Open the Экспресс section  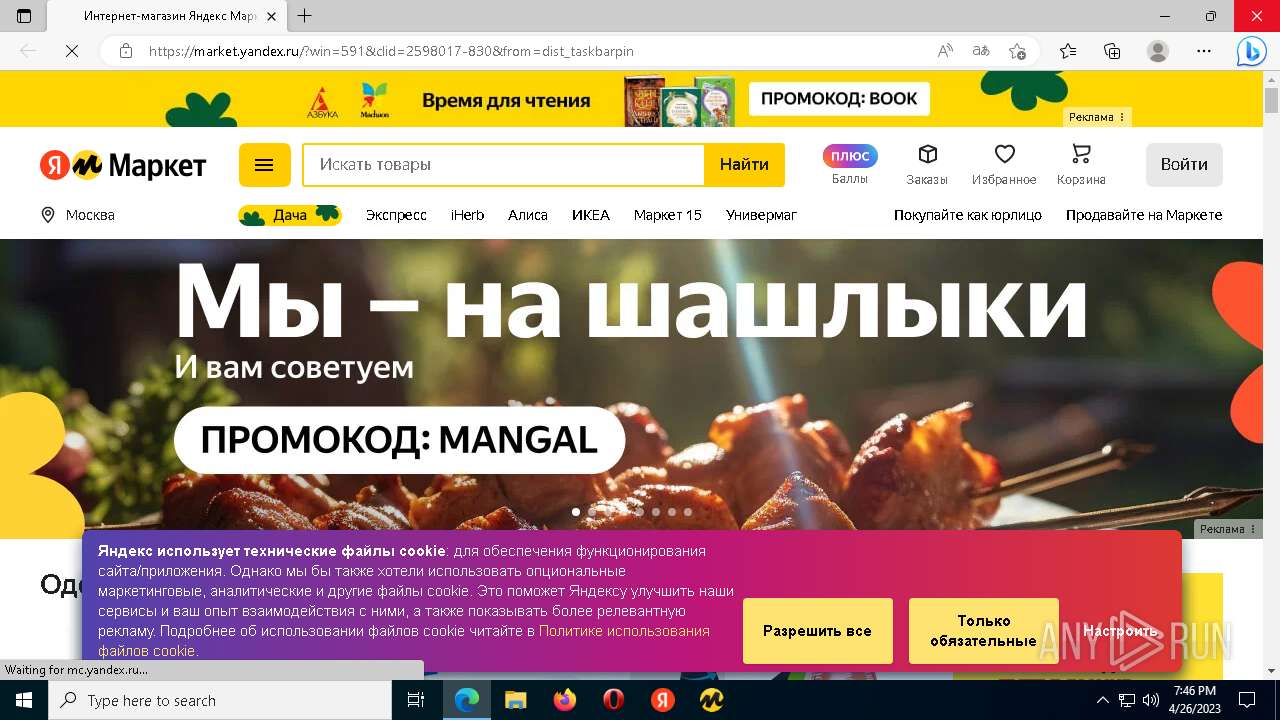pos(396,215)
